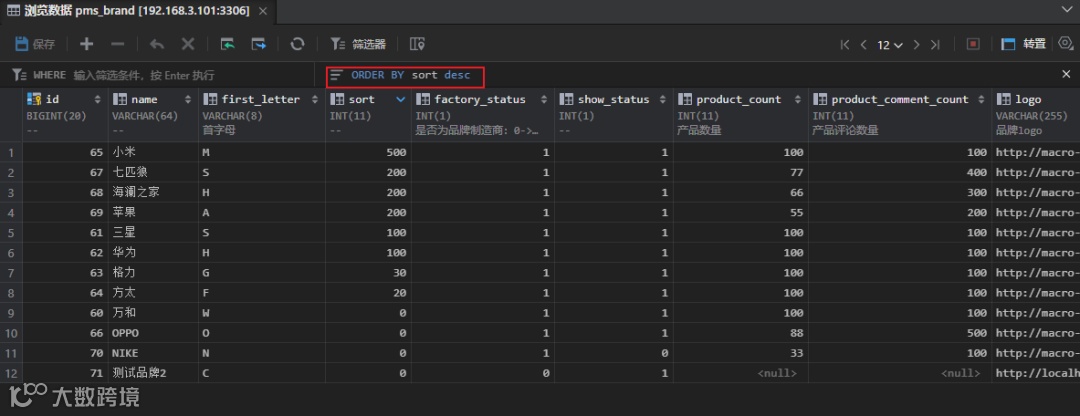Delete row using the minus icon
Viewport: 1080px width, 416px height.
pos(118,44)
